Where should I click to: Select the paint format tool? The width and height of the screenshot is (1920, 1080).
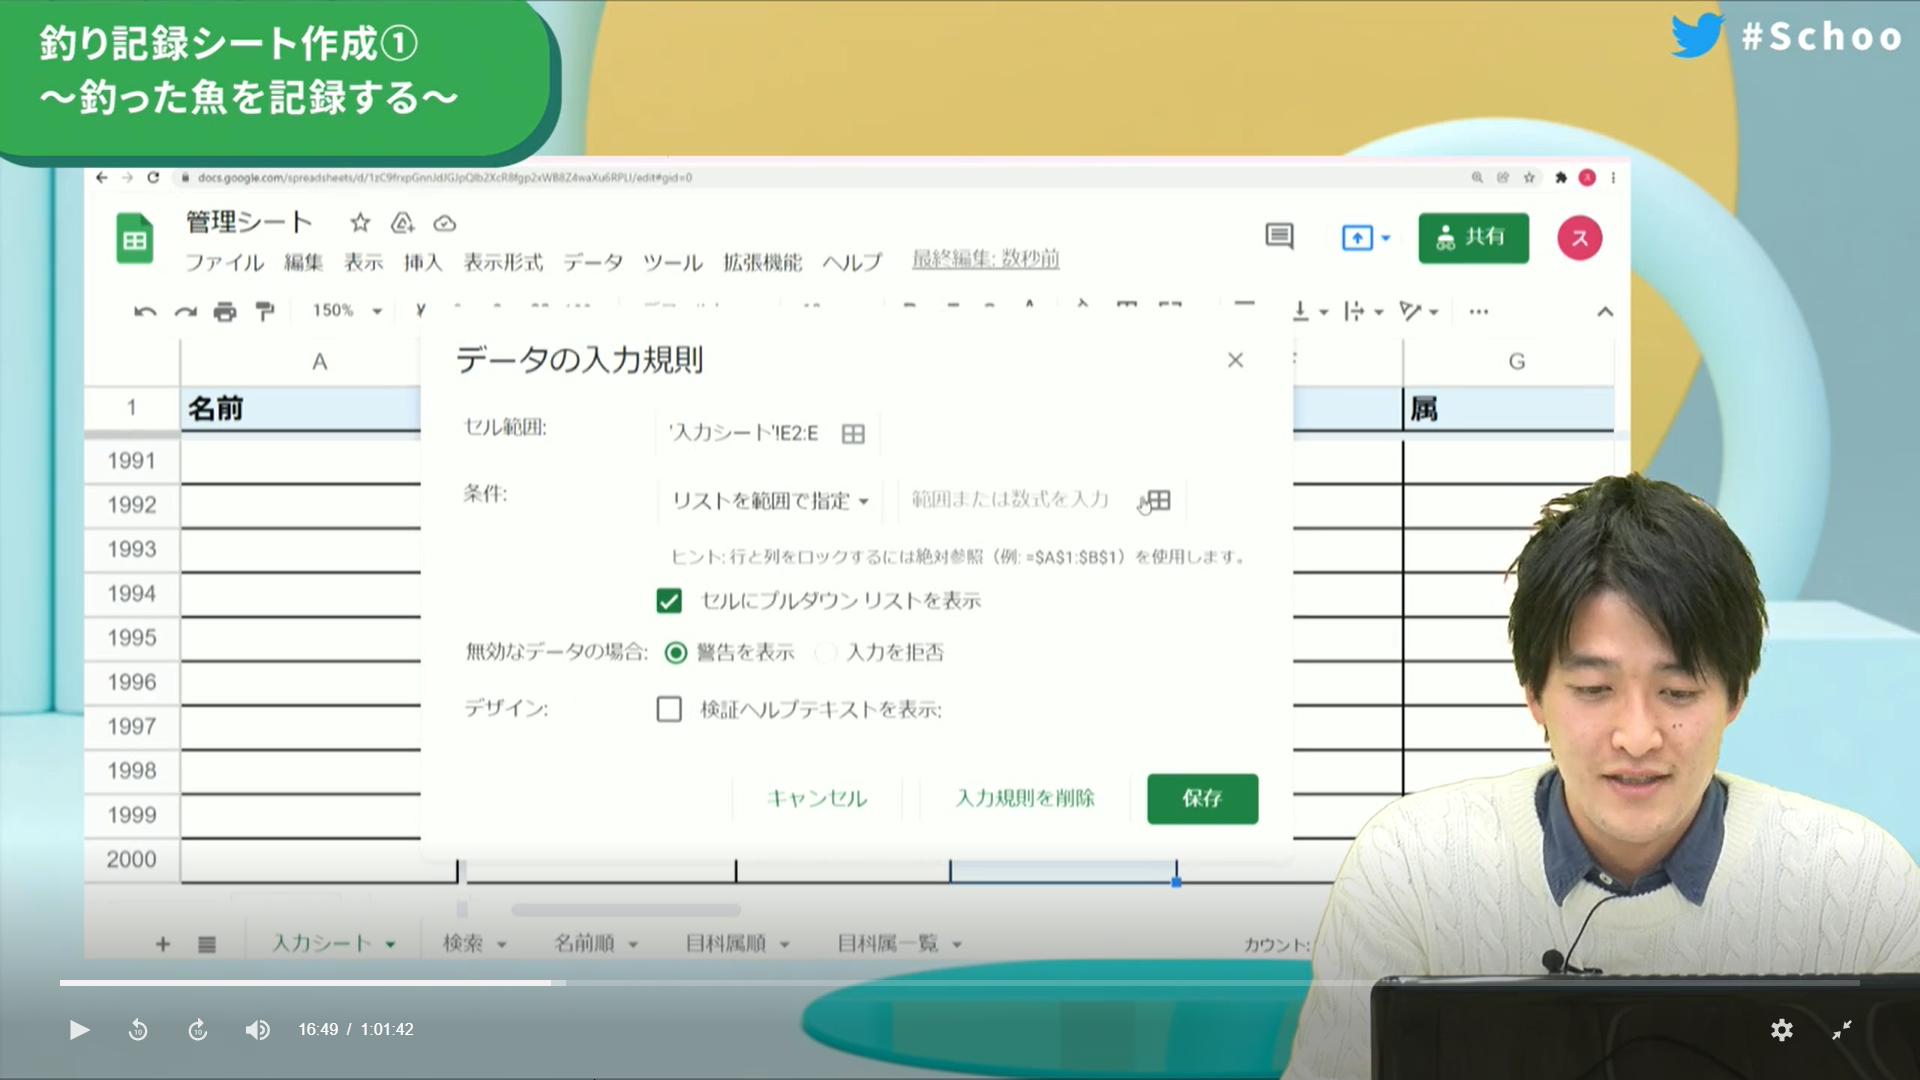point(265,312)
